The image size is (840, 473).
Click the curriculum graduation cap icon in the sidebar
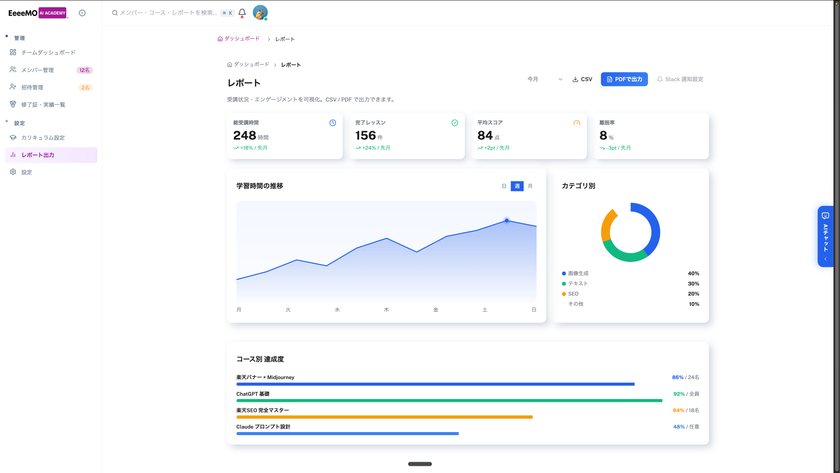coord(13,137)
